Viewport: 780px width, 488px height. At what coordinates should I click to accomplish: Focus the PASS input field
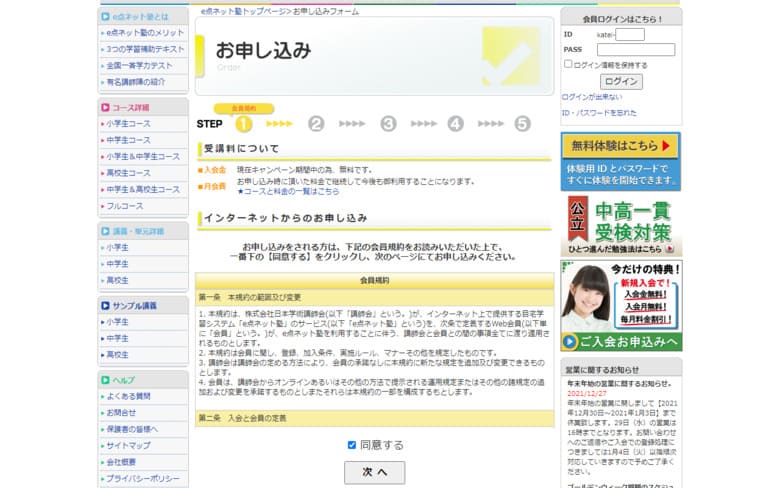coord(636,49)
